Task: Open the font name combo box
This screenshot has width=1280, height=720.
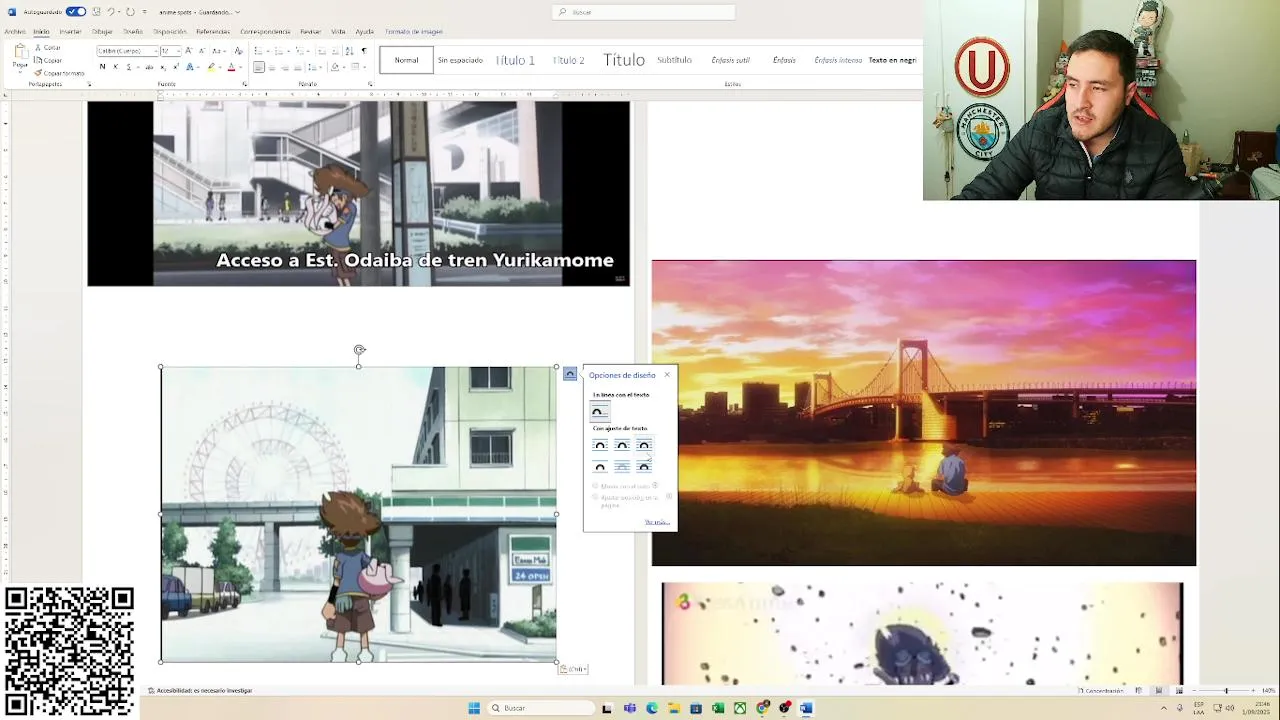Action: [x=127, y=51]
